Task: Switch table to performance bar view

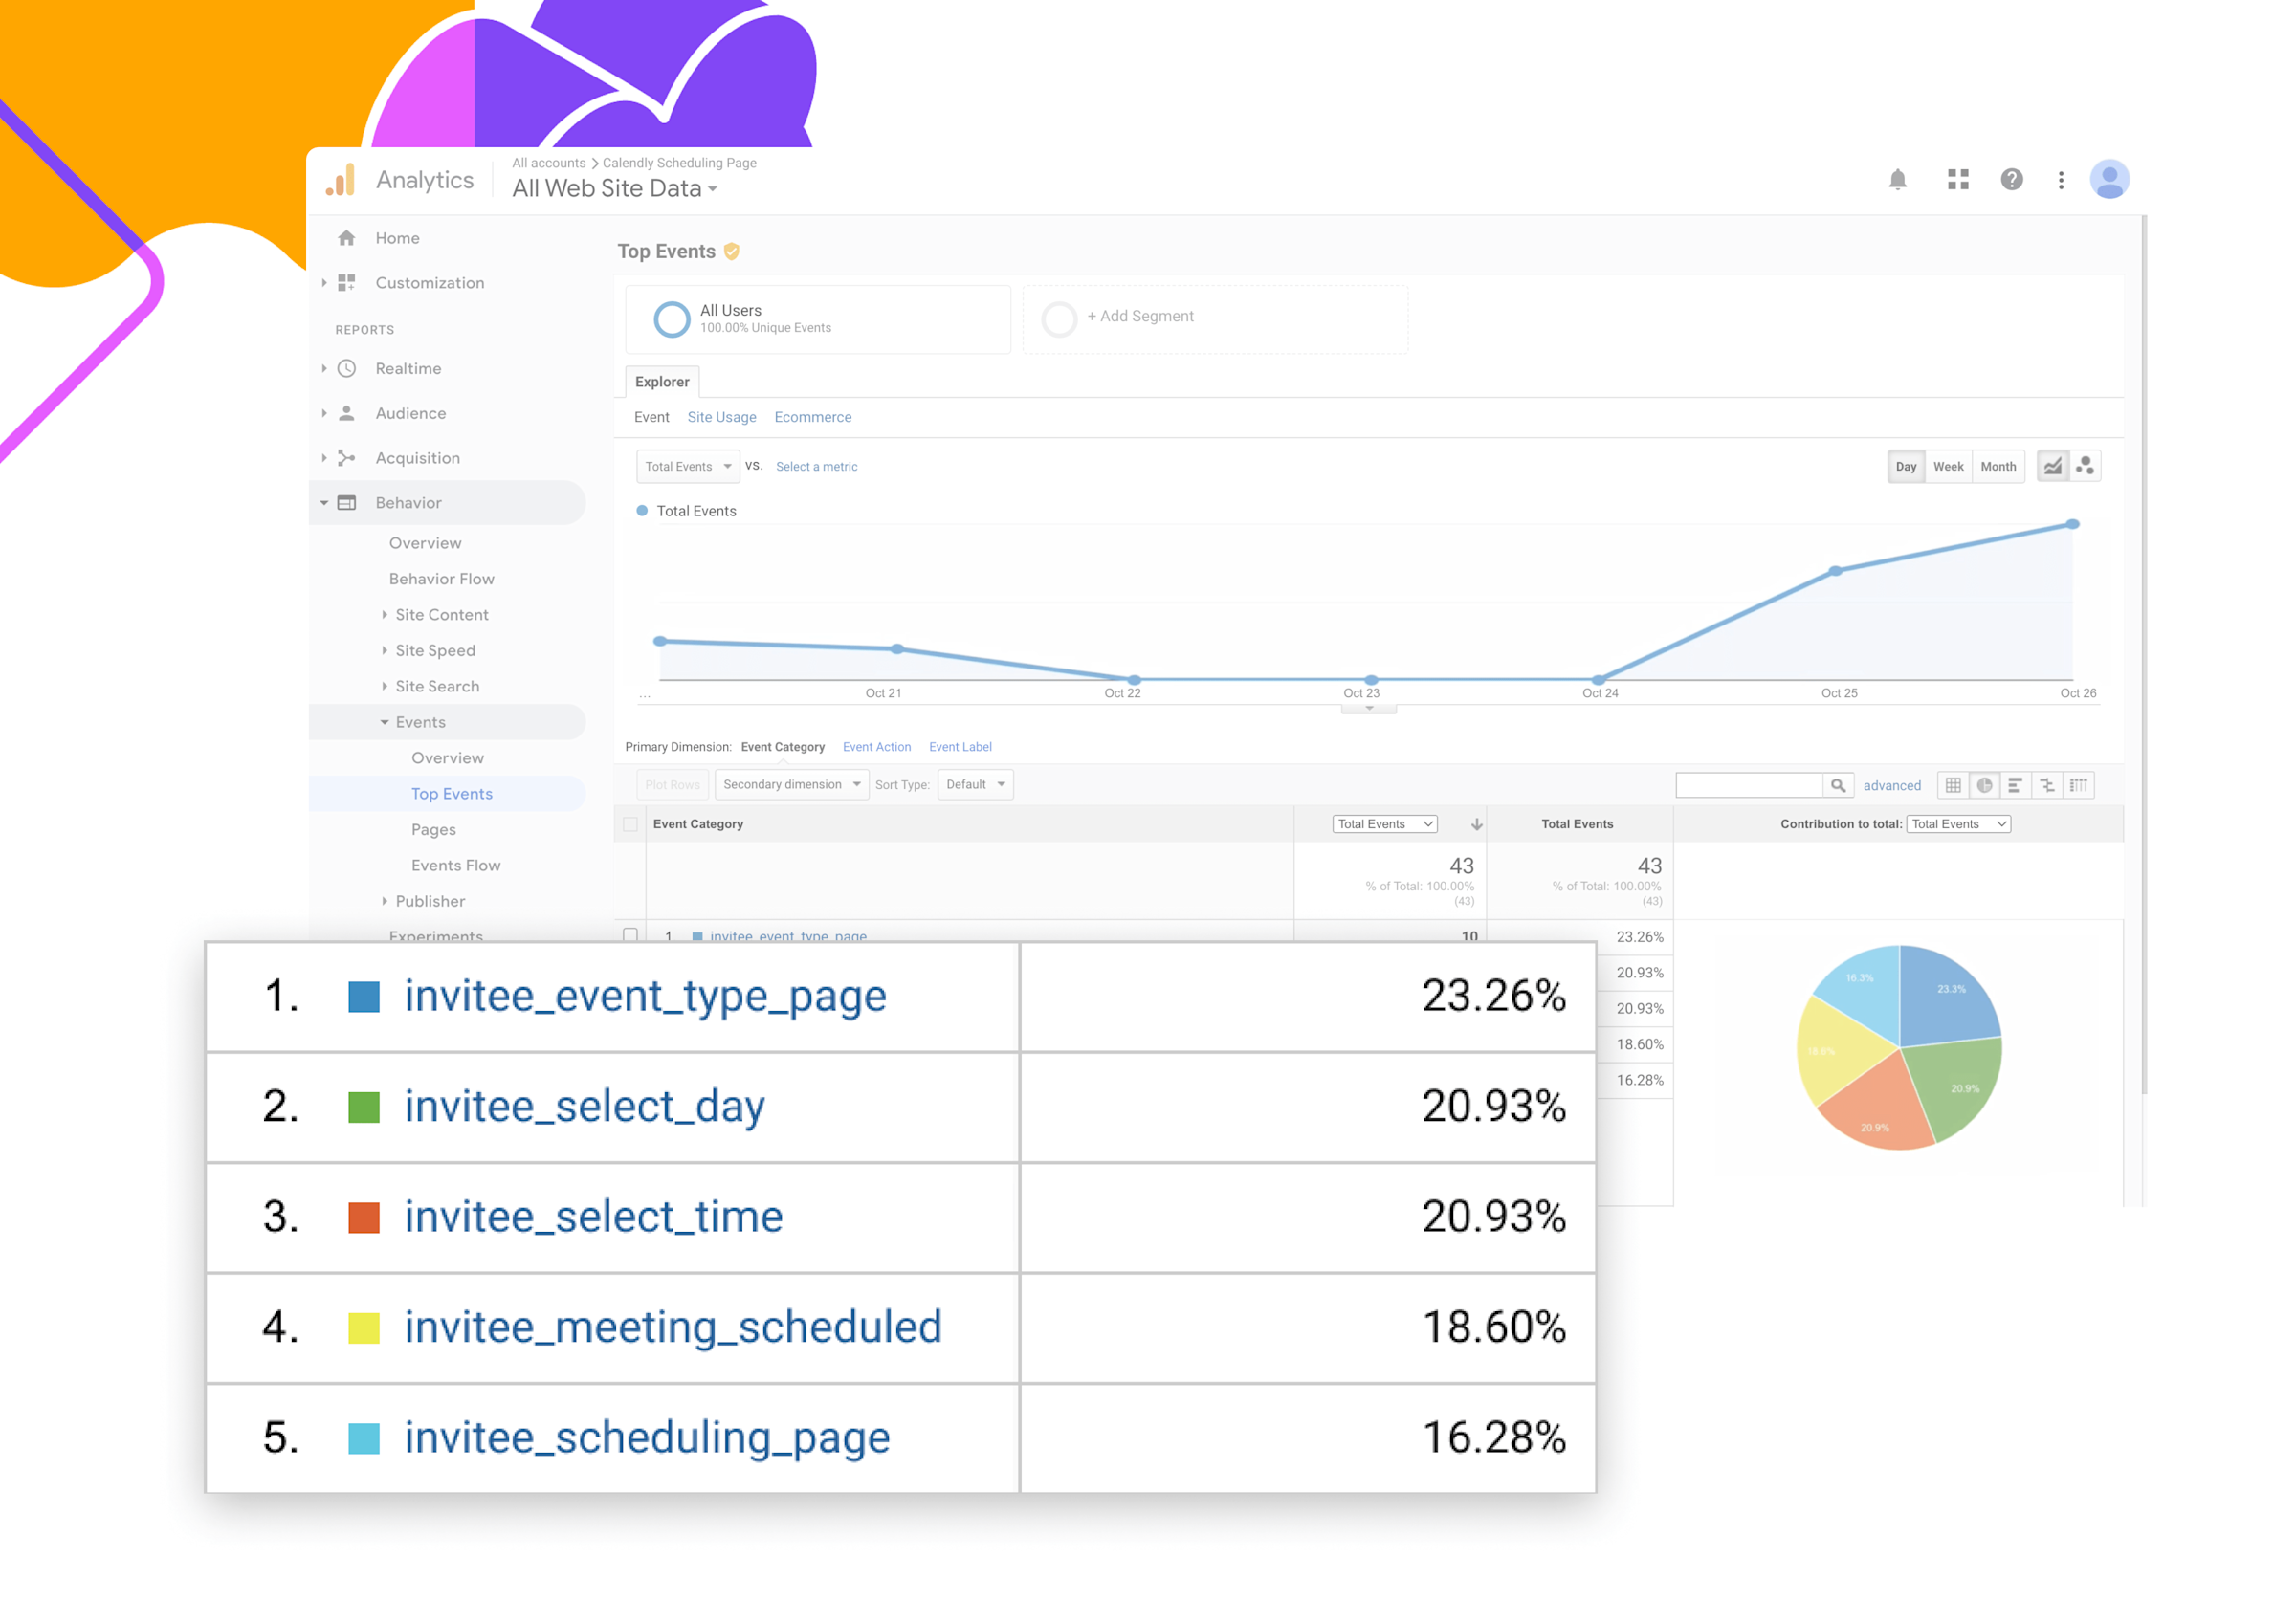Action: coord(2015,785)
